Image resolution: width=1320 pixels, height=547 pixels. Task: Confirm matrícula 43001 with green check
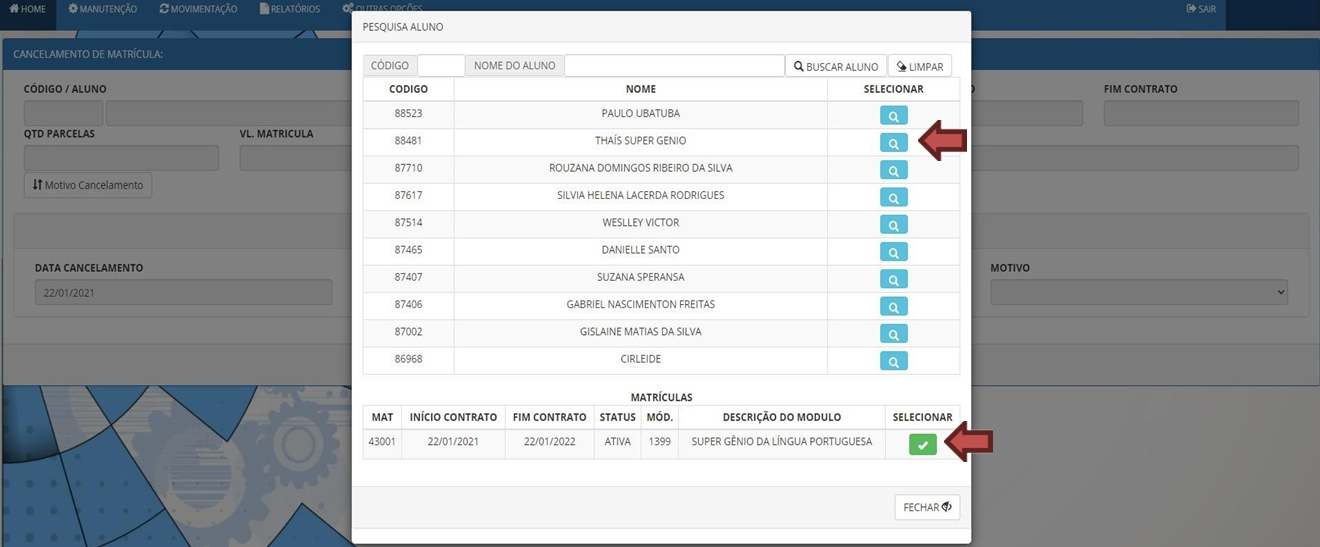pos(922,444)
